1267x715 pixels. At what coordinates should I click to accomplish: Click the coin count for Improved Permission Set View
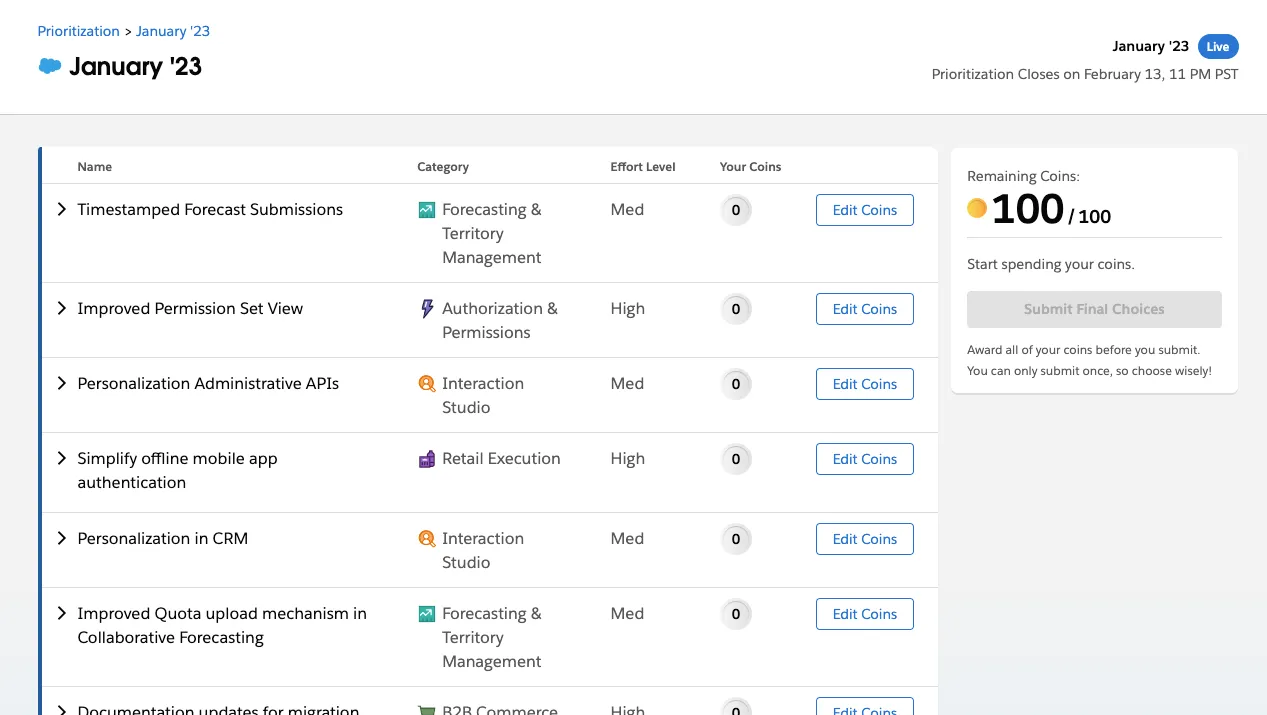tap(736, 309)
